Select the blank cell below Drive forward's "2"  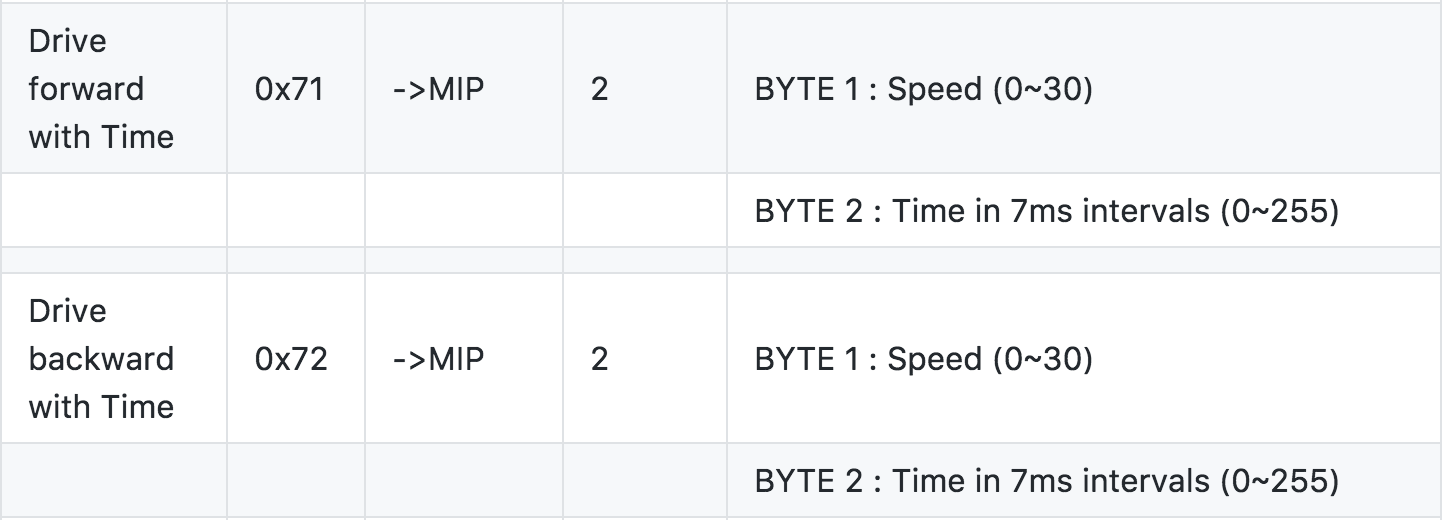click(x=645, y=210)
